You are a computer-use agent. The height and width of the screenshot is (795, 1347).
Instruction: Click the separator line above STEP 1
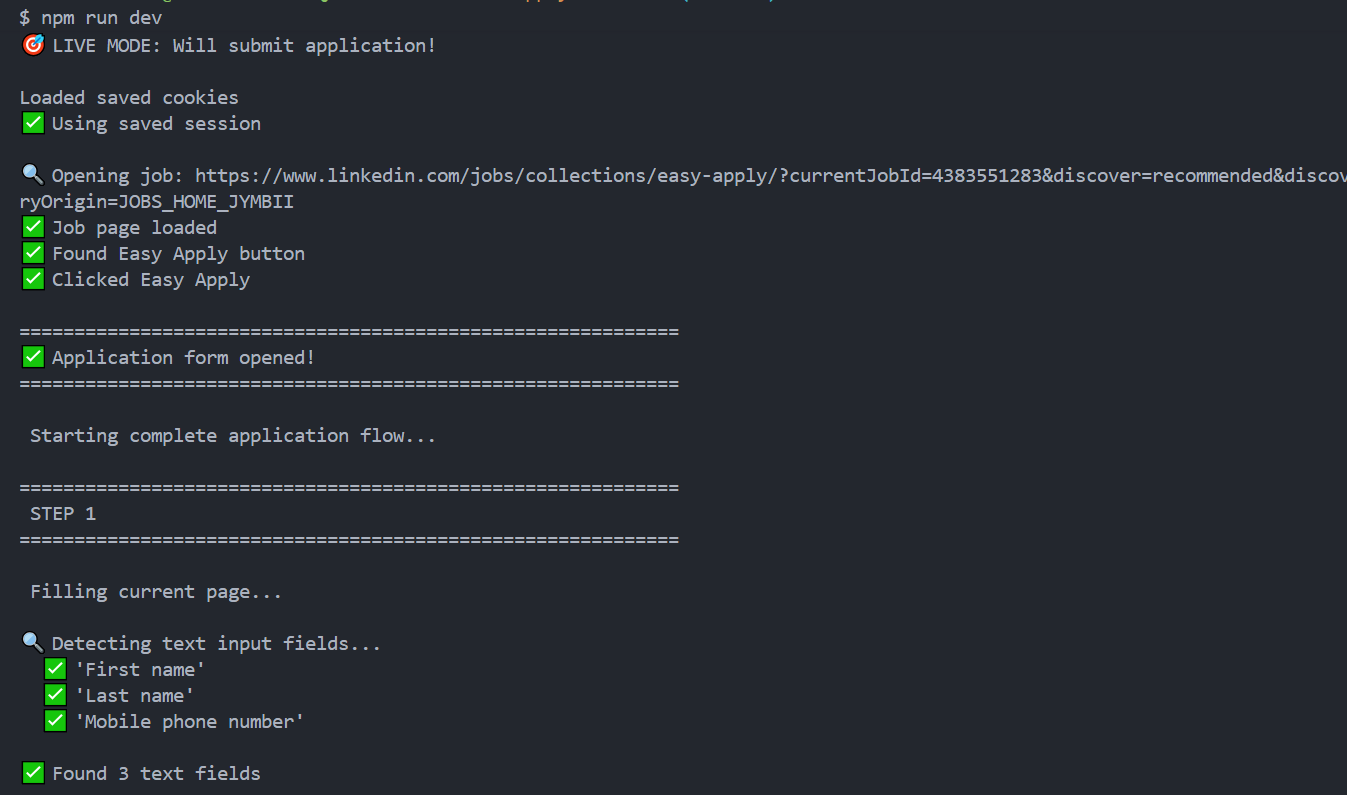pos(349,487)
